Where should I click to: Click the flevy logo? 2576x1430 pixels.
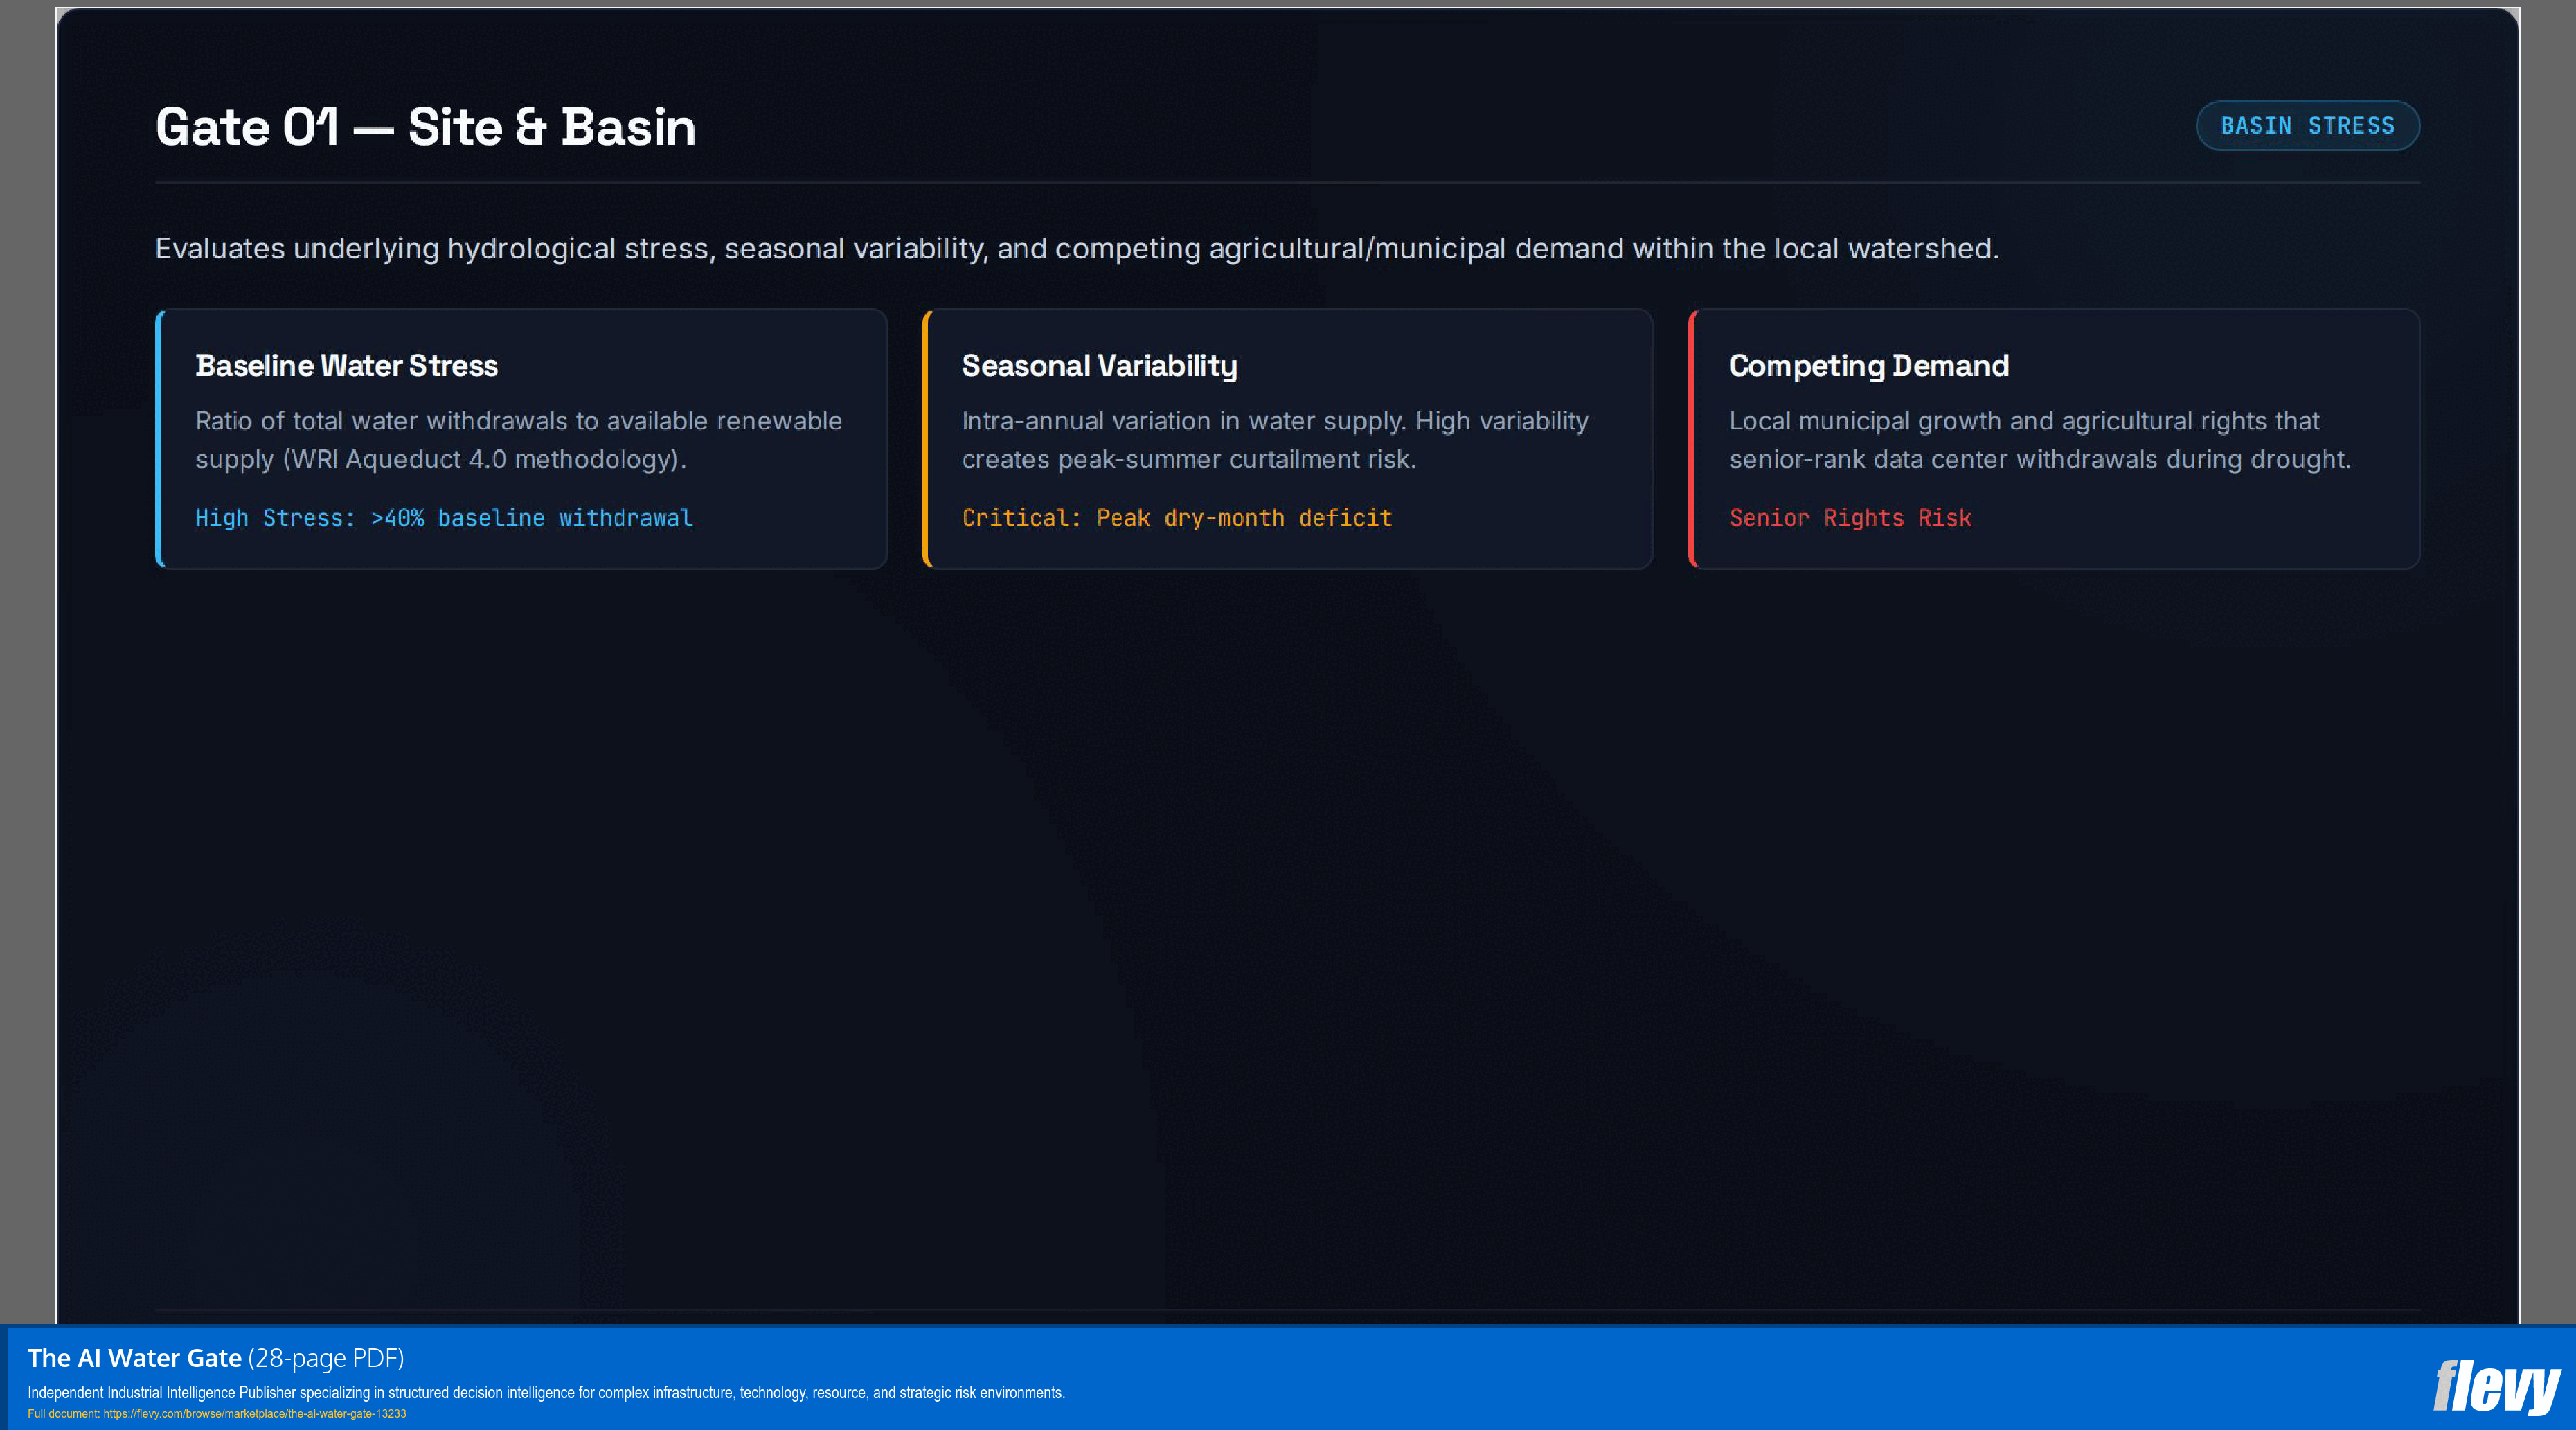click(2496, 1387)
